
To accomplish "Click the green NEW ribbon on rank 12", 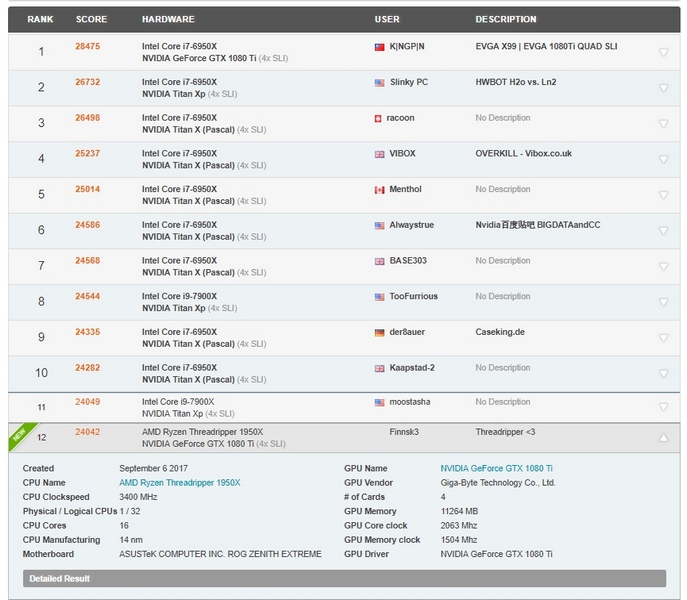I will [x=18, y=434].
